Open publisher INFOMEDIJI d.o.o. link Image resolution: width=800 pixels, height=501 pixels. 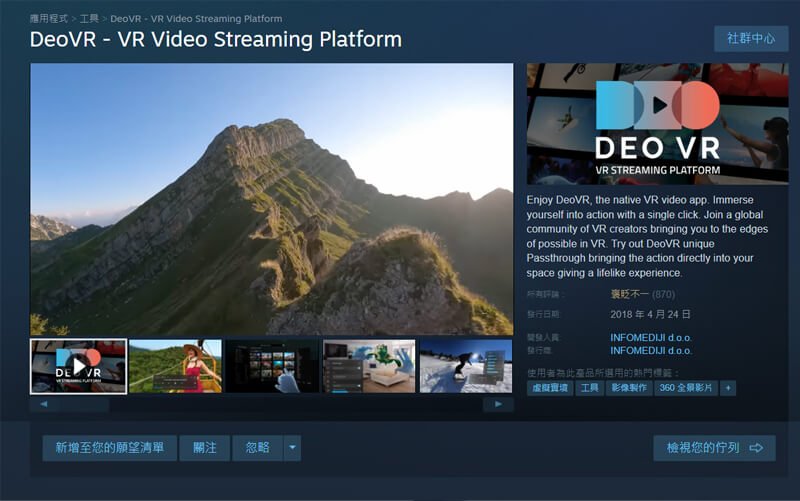pyautogui.click(x=651, y=351)
